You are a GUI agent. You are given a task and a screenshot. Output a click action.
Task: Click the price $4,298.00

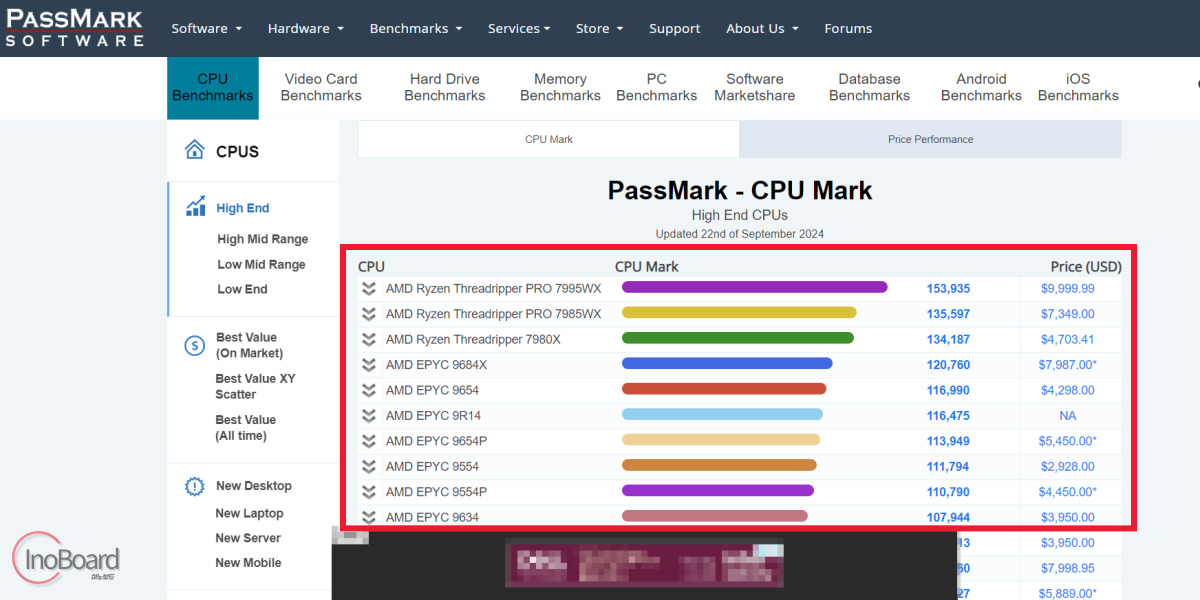click(x=1067, y=390)
